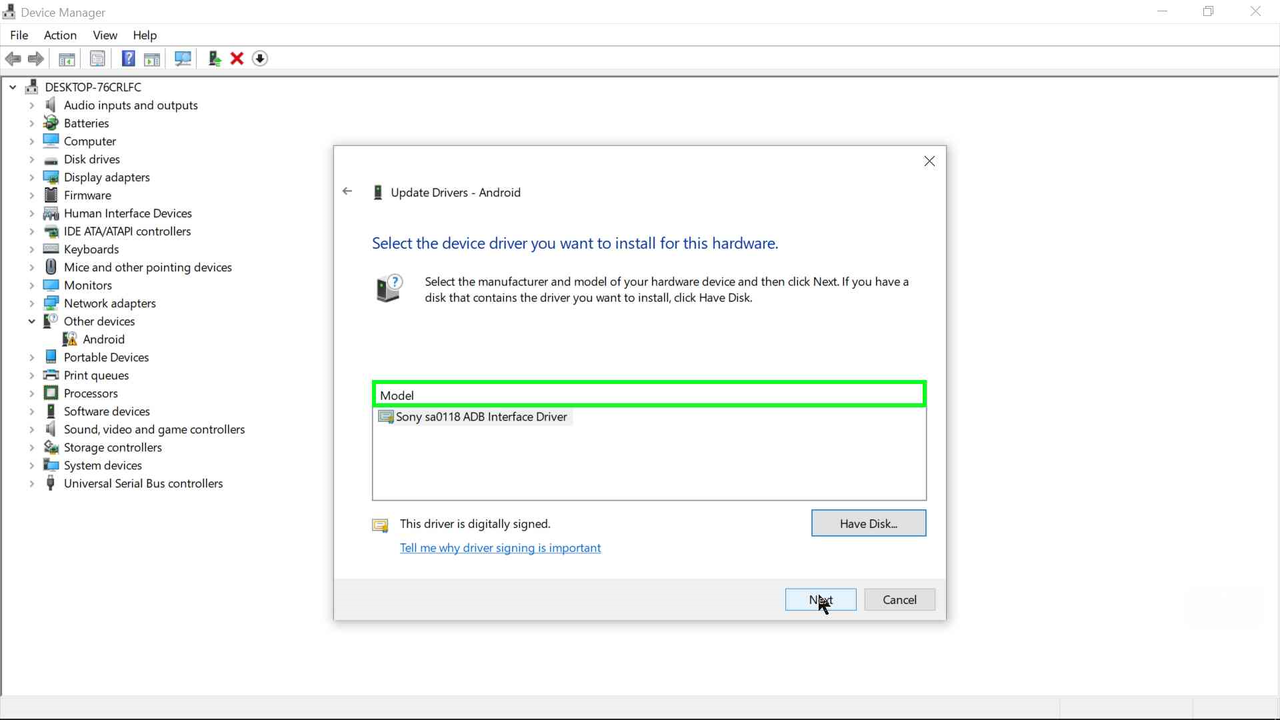Select Human Interface Devices item

[x=128, y=213]
